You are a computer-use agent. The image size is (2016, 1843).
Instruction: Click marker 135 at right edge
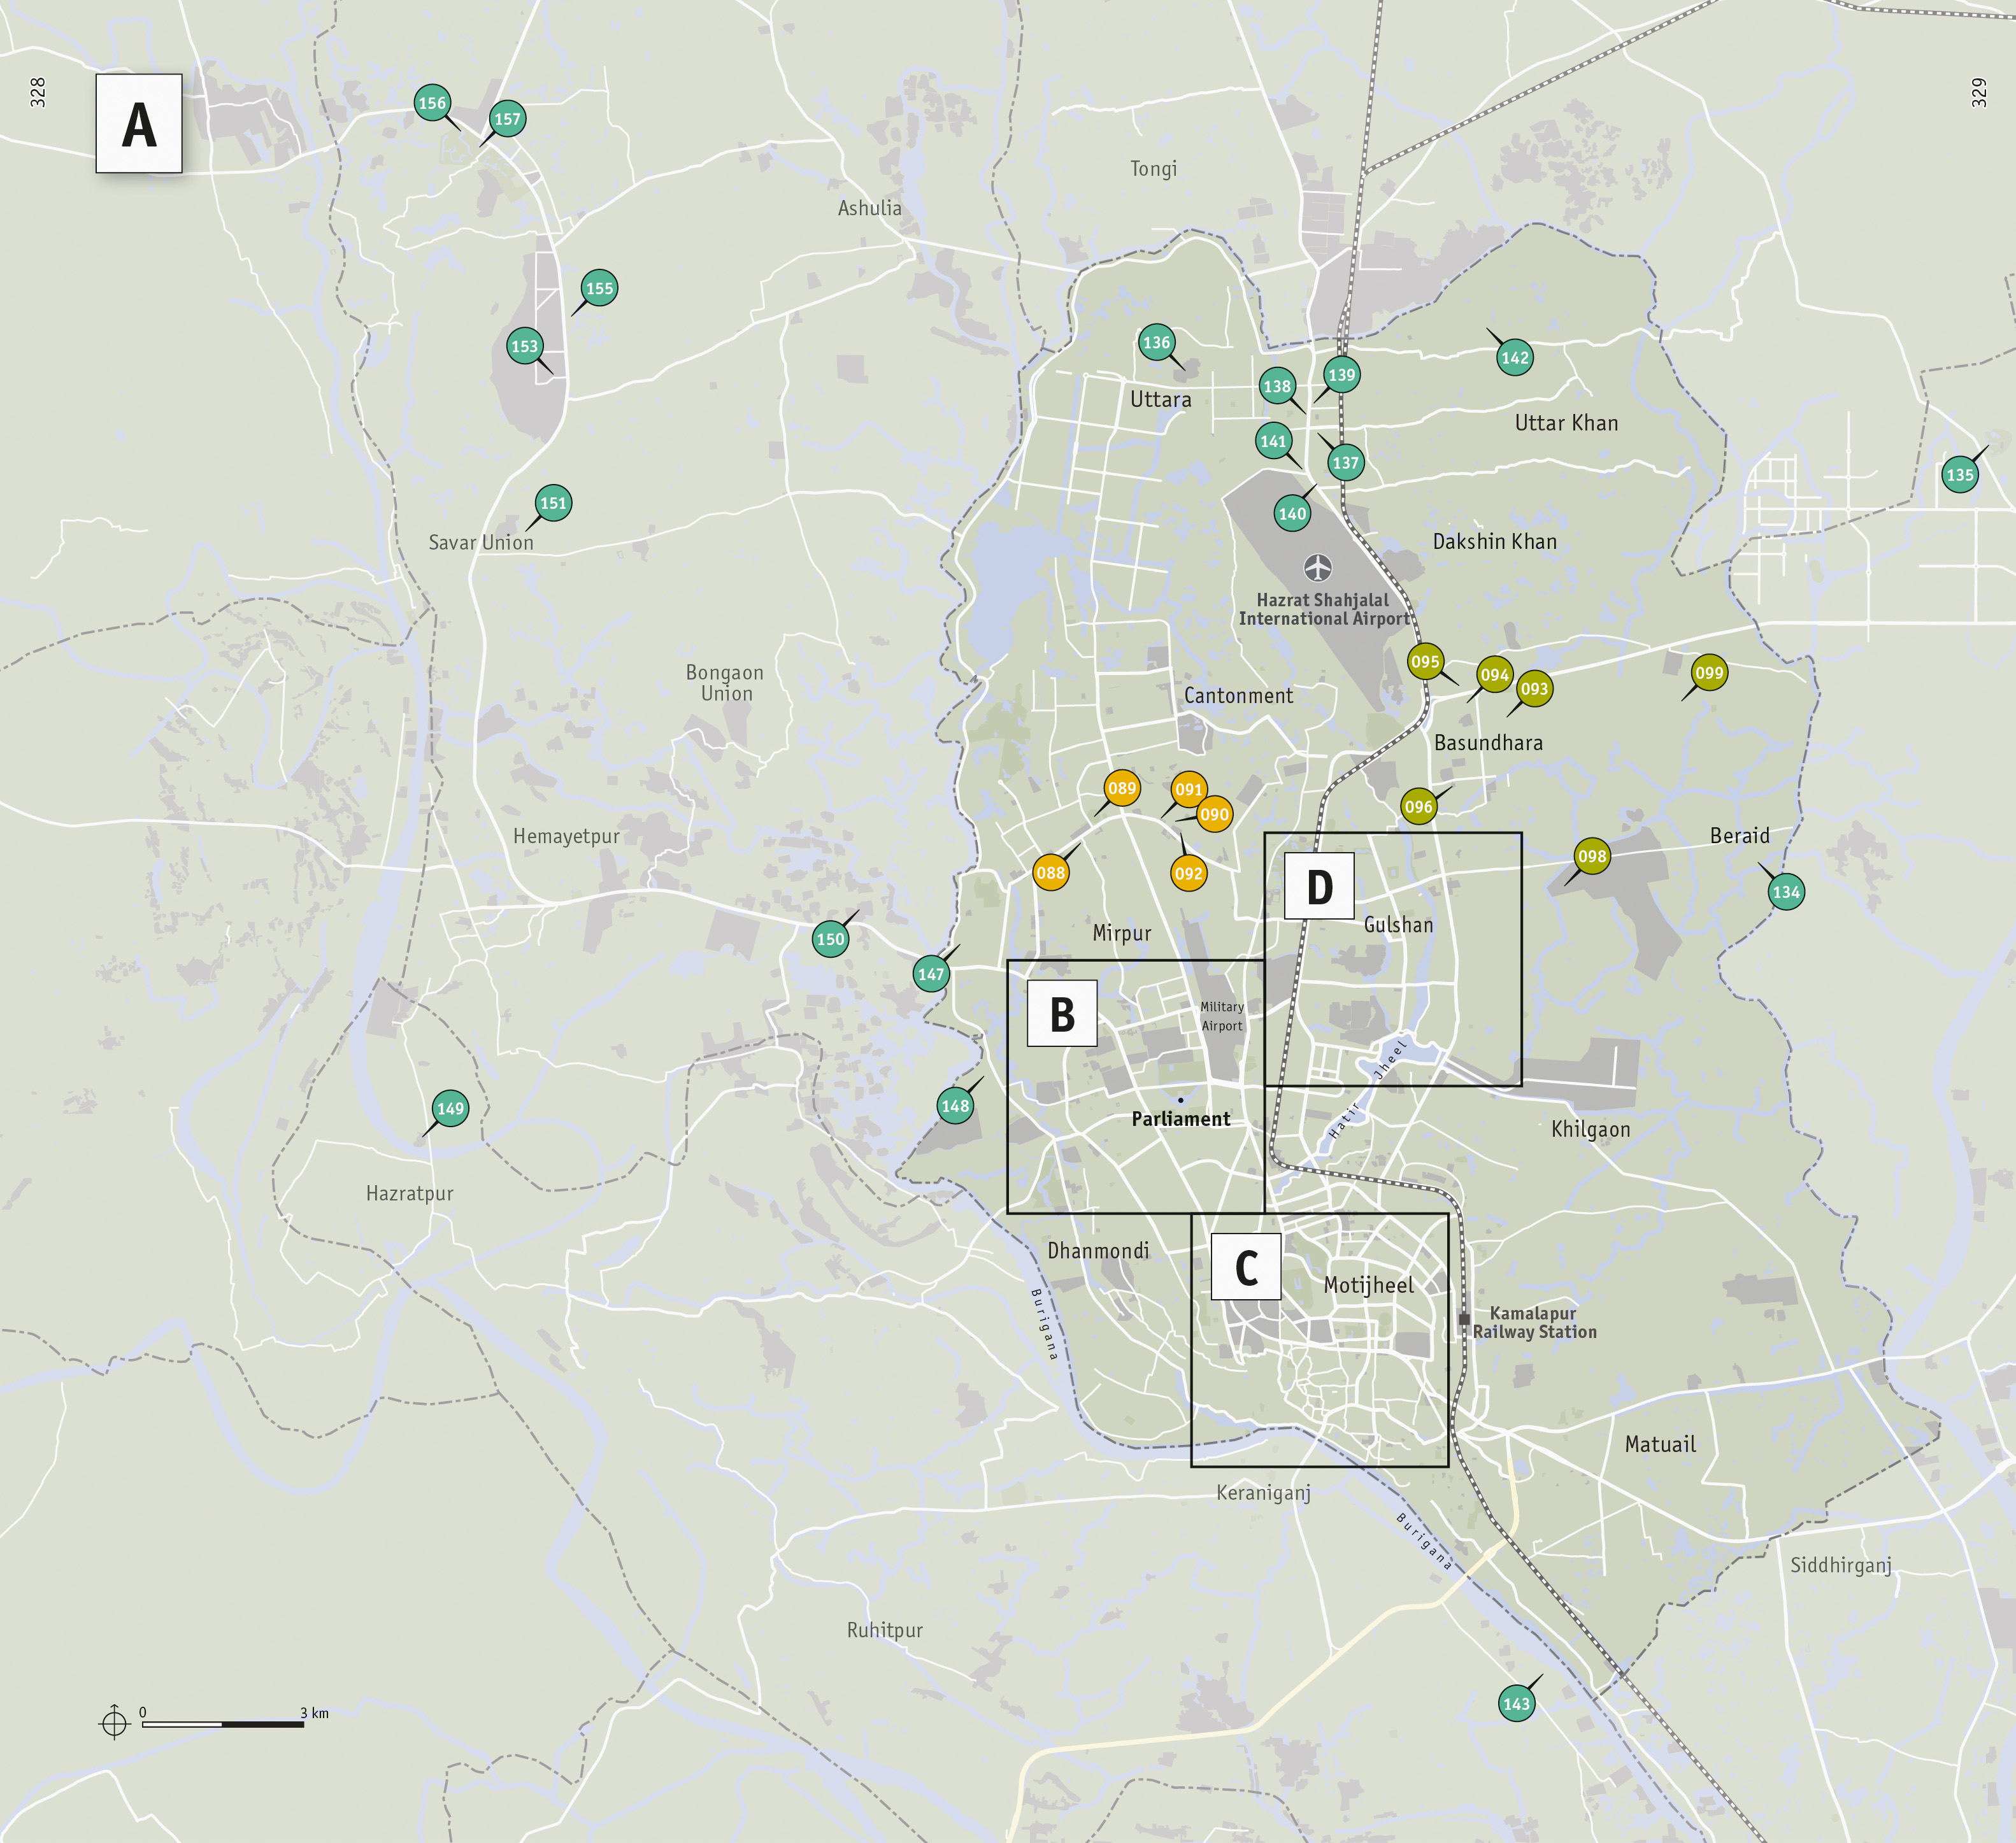[1960, 475]
